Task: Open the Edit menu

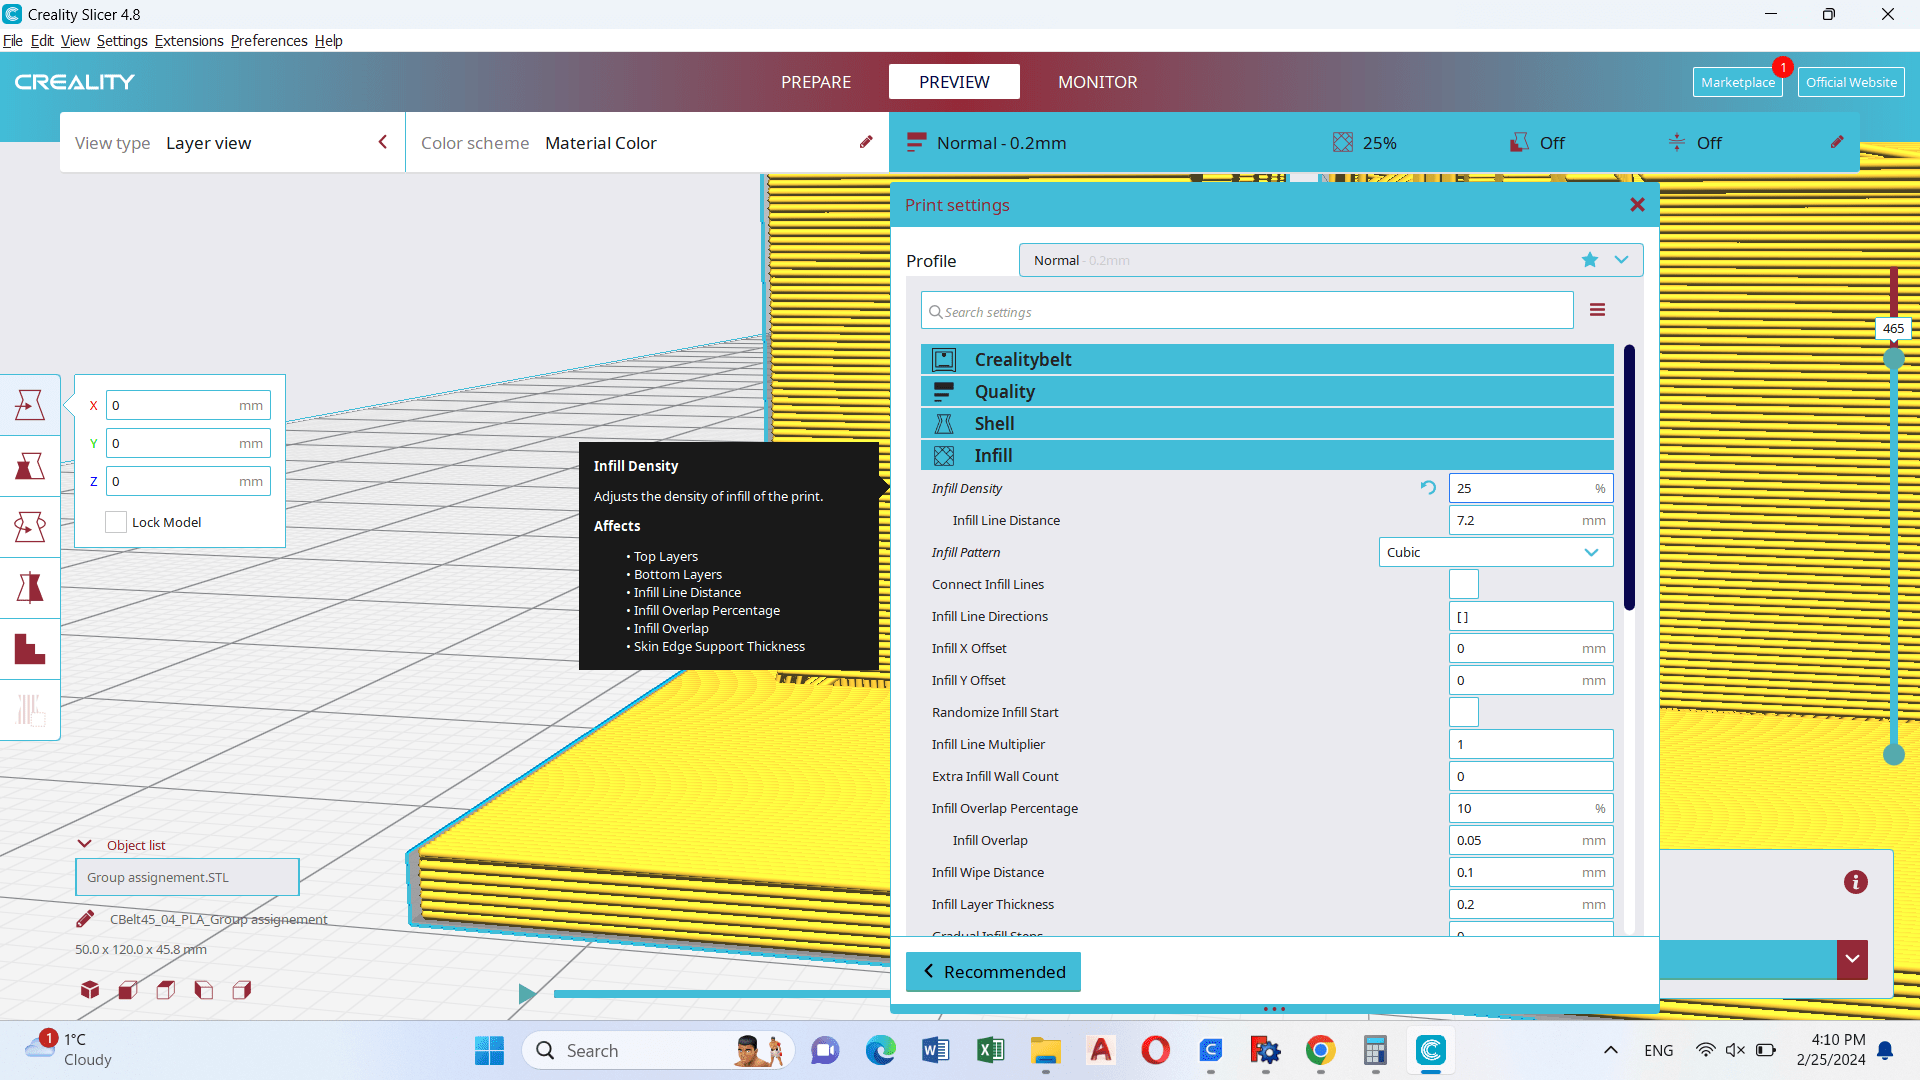Action: 42,41
